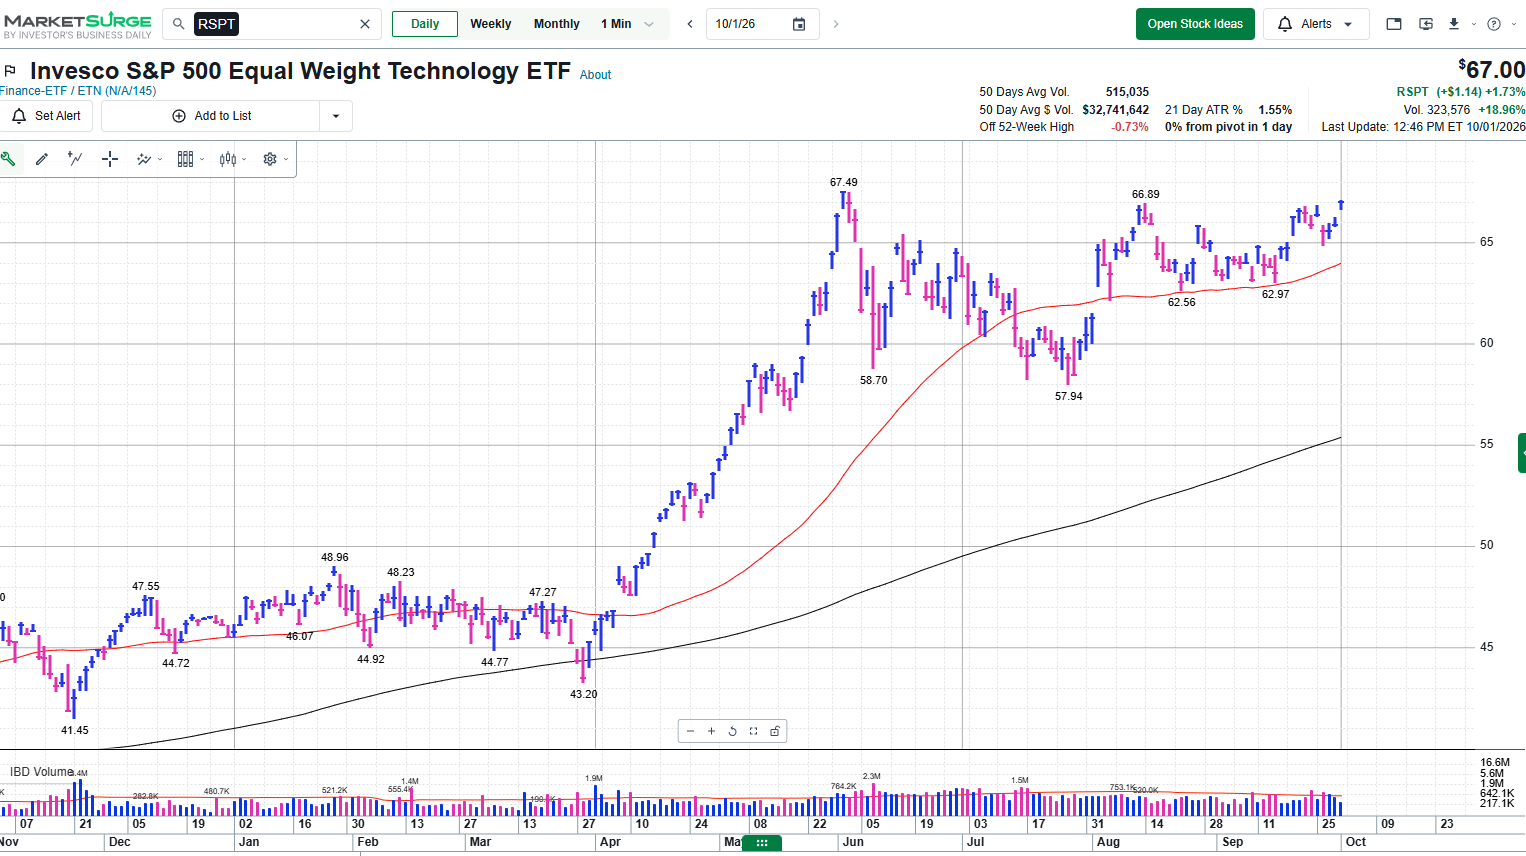Zoom out the chart with minus icon
1526x856 pixels.
pyautogui.click(x=690, y=731)
